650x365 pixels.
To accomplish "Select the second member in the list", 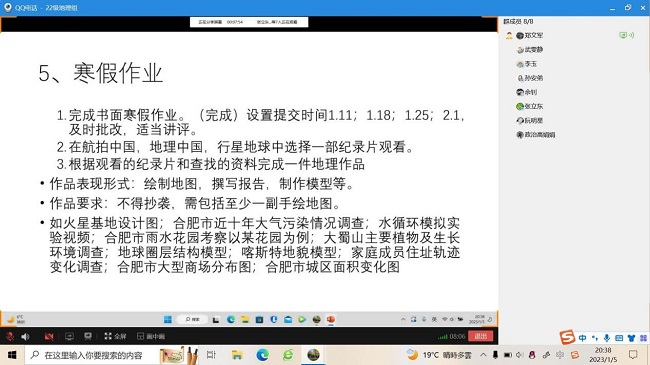I will pyautogui.click(x=530, y=50).
